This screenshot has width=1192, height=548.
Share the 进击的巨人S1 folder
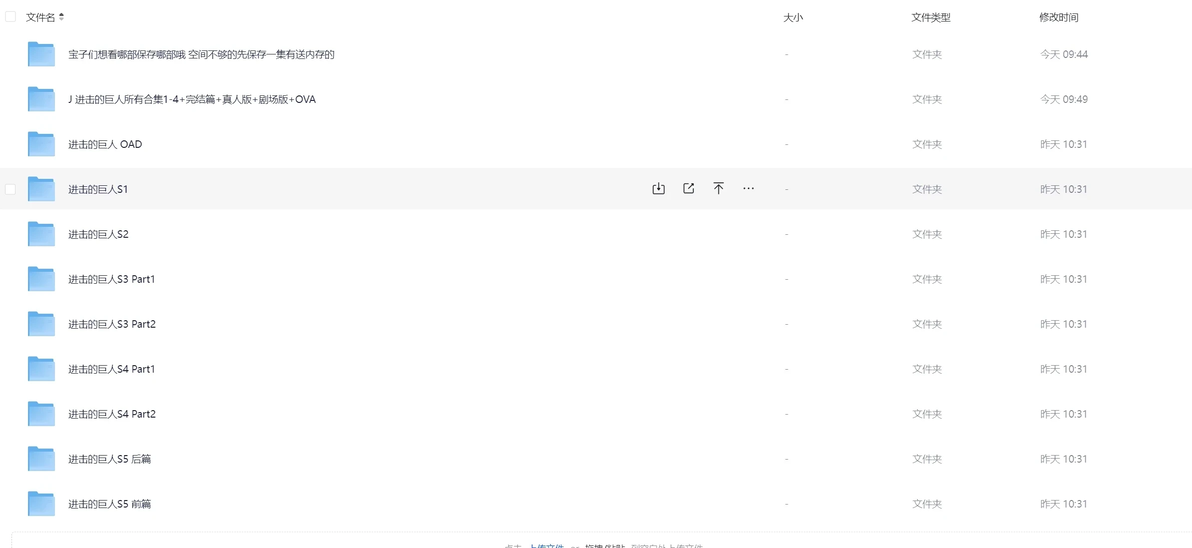pyautogui.click(x=689, y=188)
